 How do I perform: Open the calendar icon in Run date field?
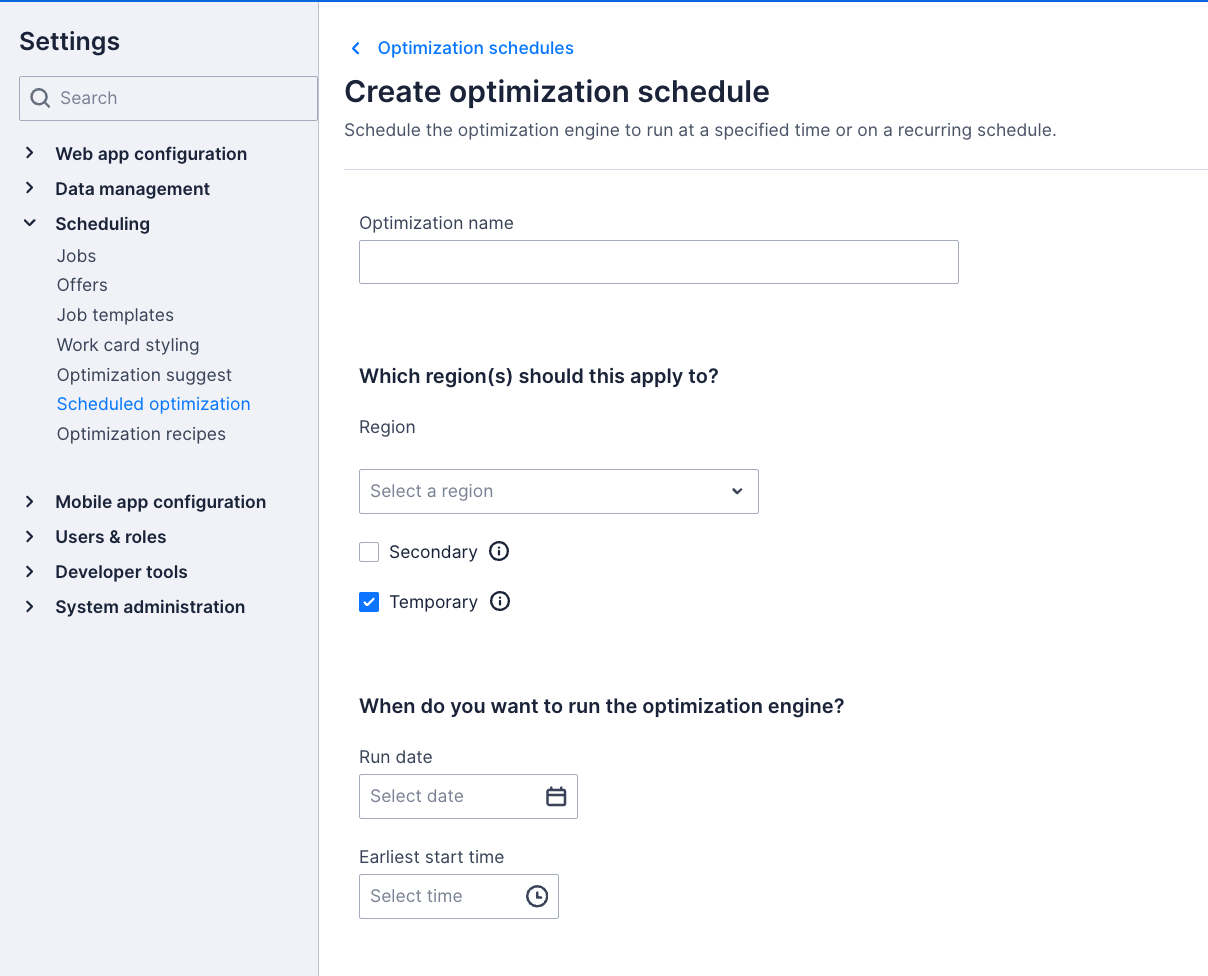[557, 796]
